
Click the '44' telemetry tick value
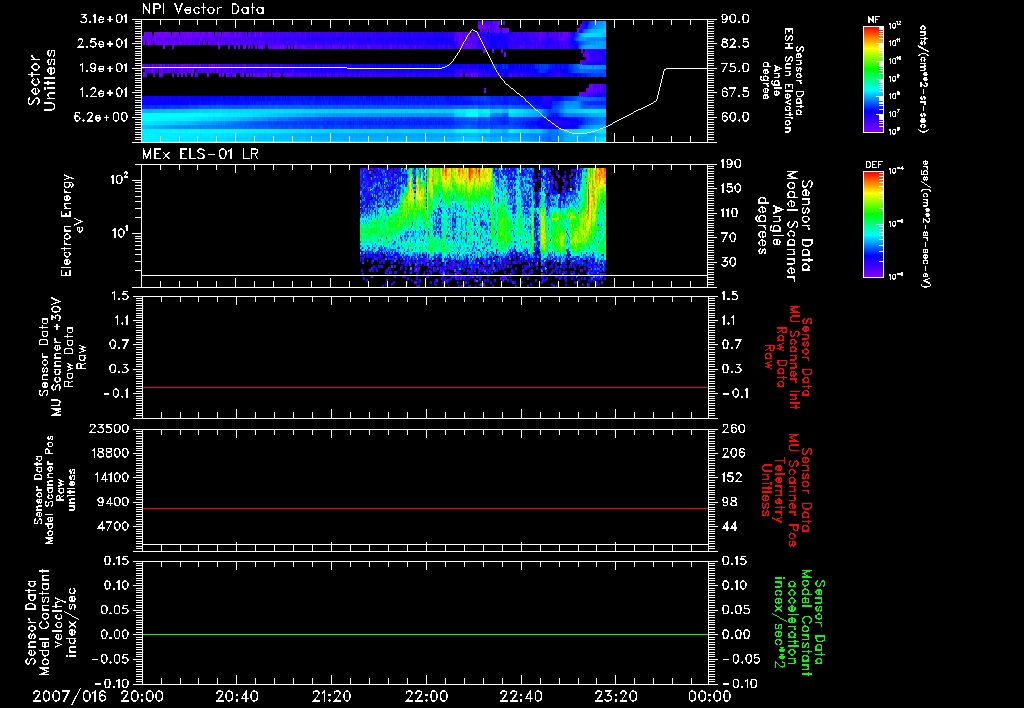pos(728,527)
